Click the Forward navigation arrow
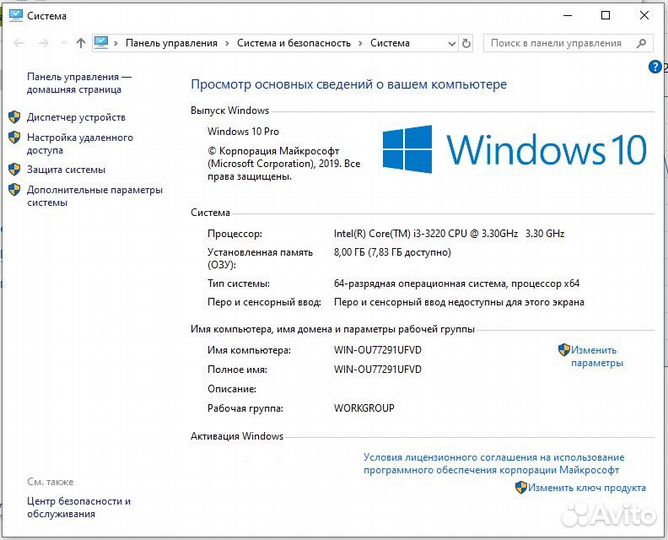The image size is (668, 540). tap(43, 43)
